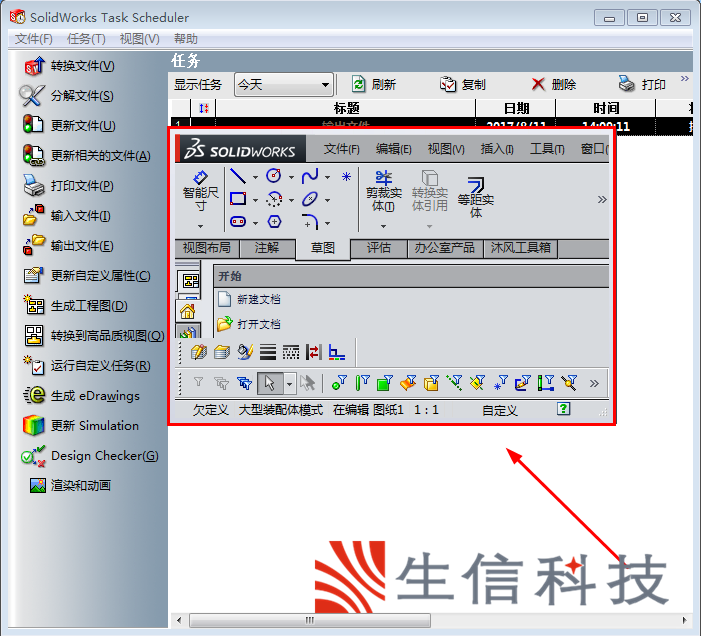Screen dimensions: 701x636
Task: Toggle the Select arrow tool
Action: pos(270,383)
